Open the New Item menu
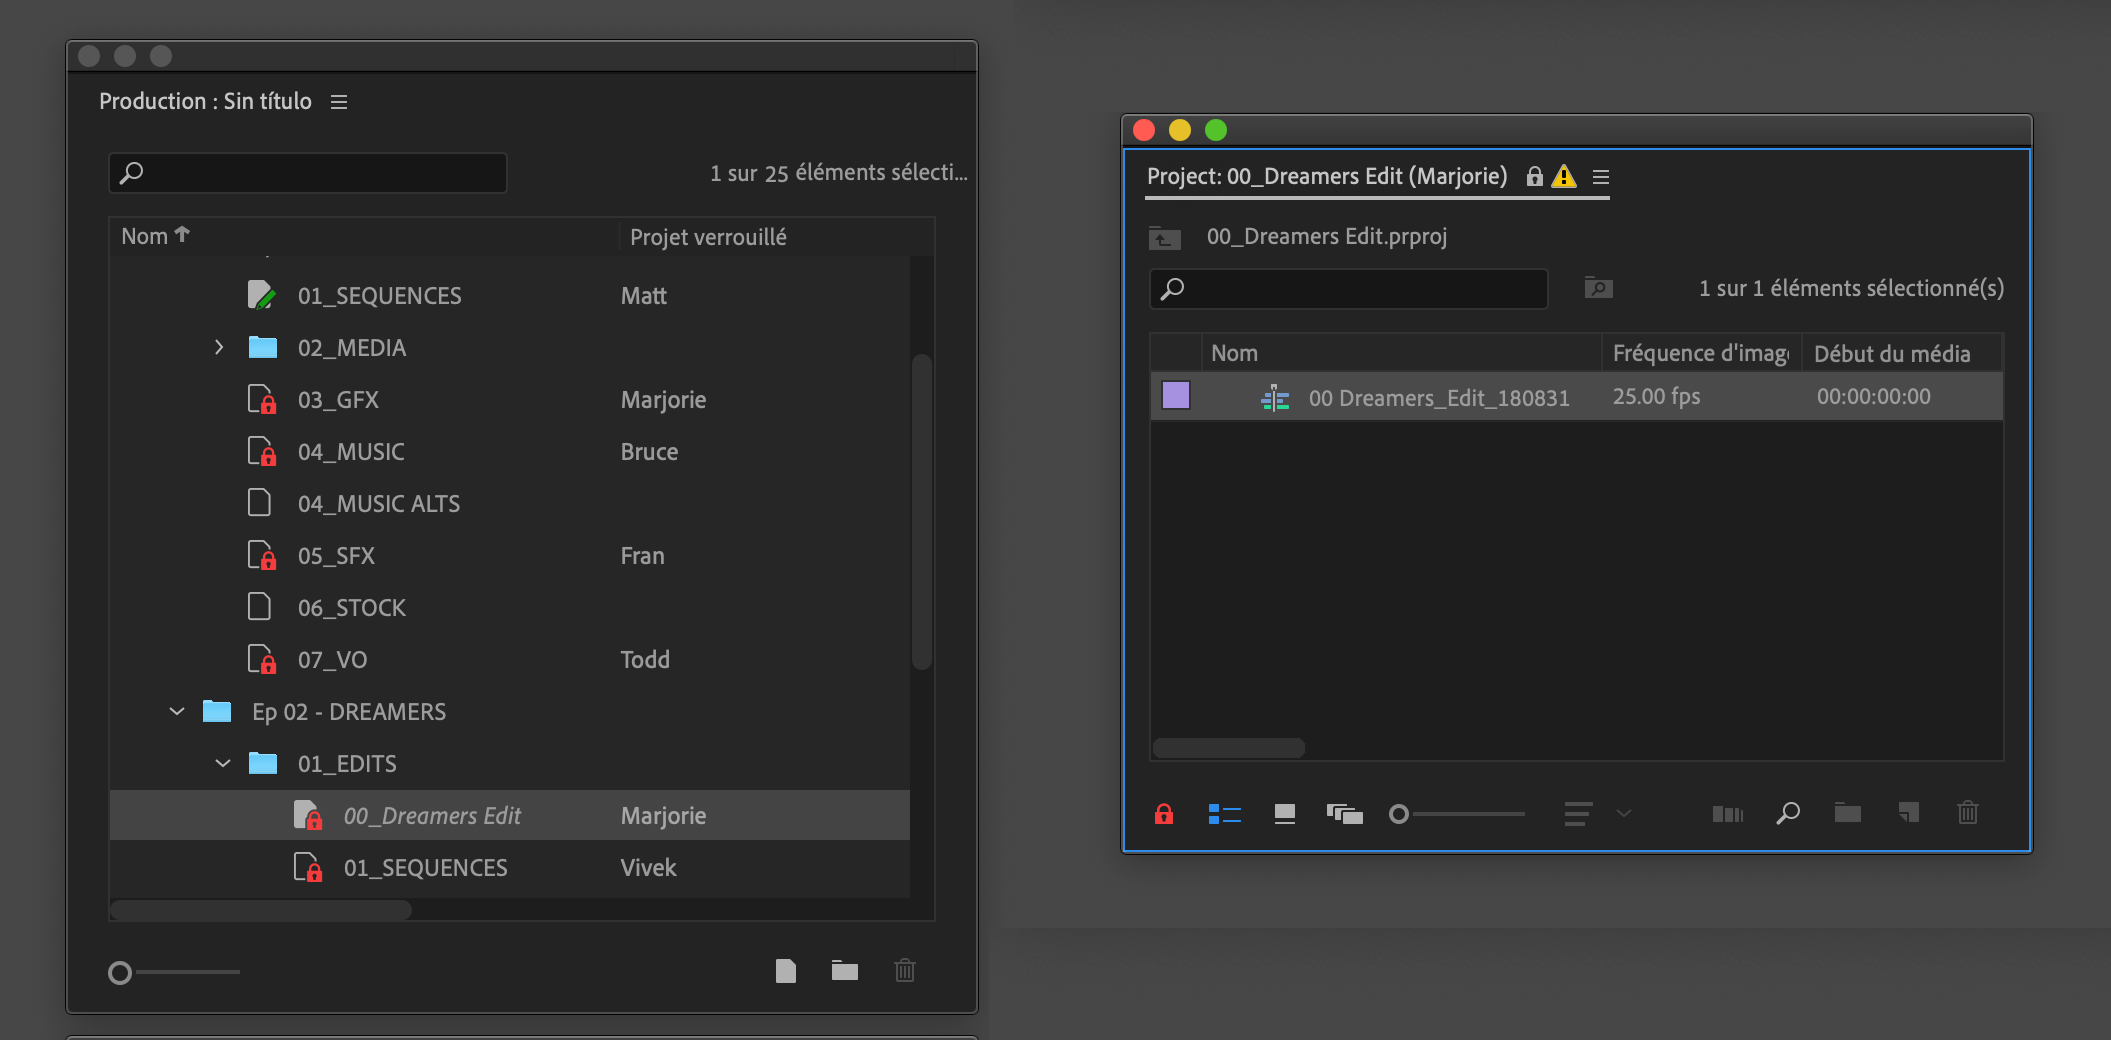Screen dimensions: 2111x1040 [x=1908, y=813]
